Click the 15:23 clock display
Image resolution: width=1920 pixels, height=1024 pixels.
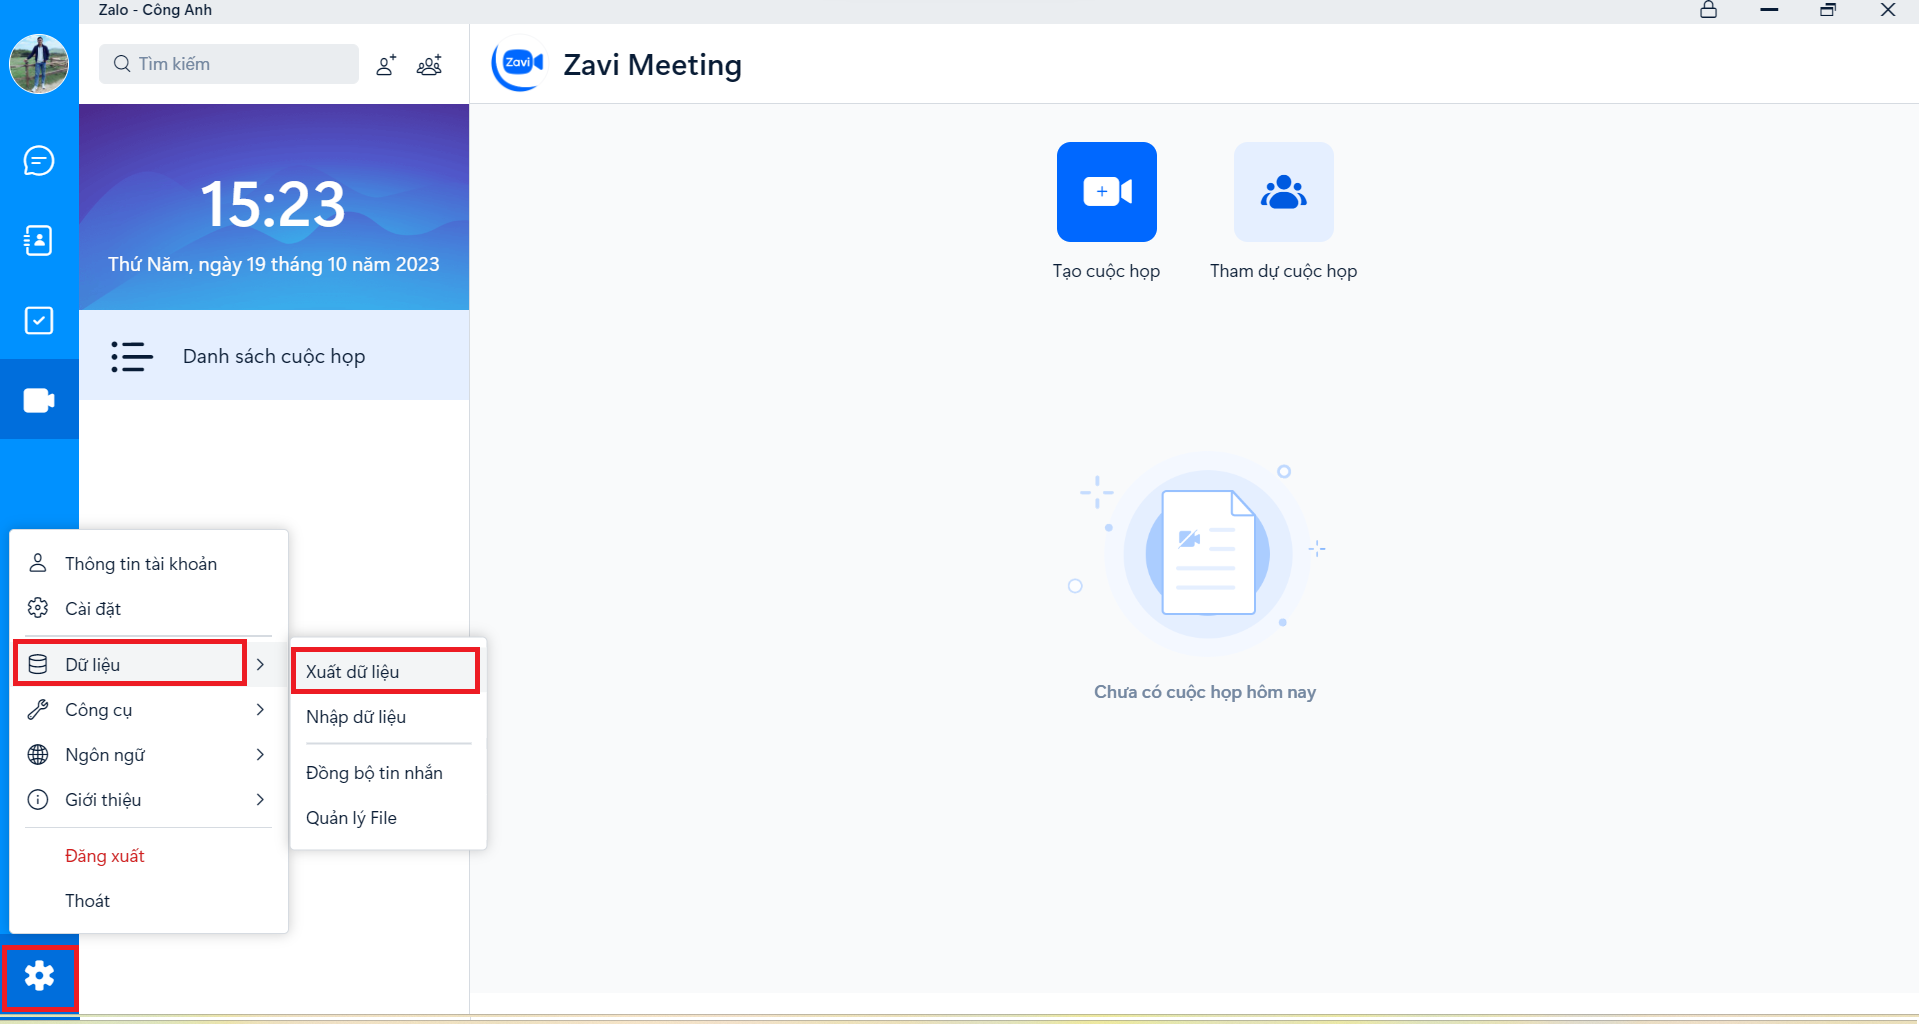273,204
